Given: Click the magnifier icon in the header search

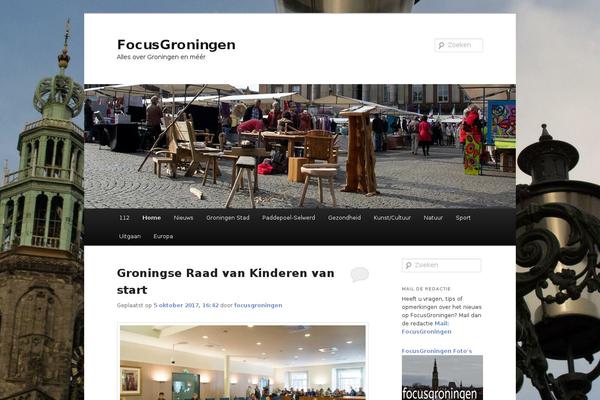Looking at the screenshot, I should click(x=441, y=45).
